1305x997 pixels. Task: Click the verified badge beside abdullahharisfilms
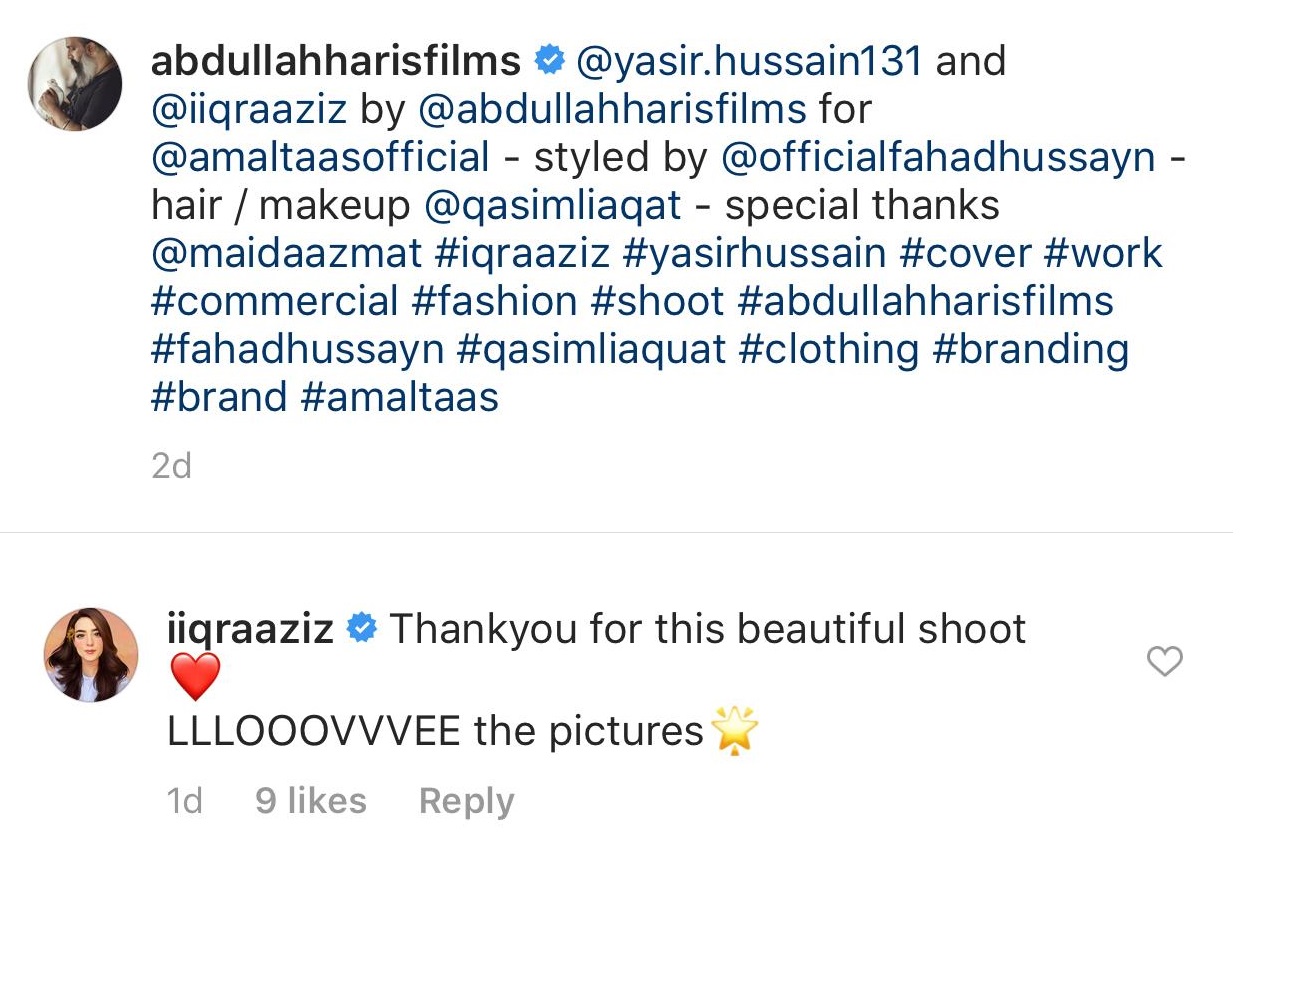coord(548,60)
